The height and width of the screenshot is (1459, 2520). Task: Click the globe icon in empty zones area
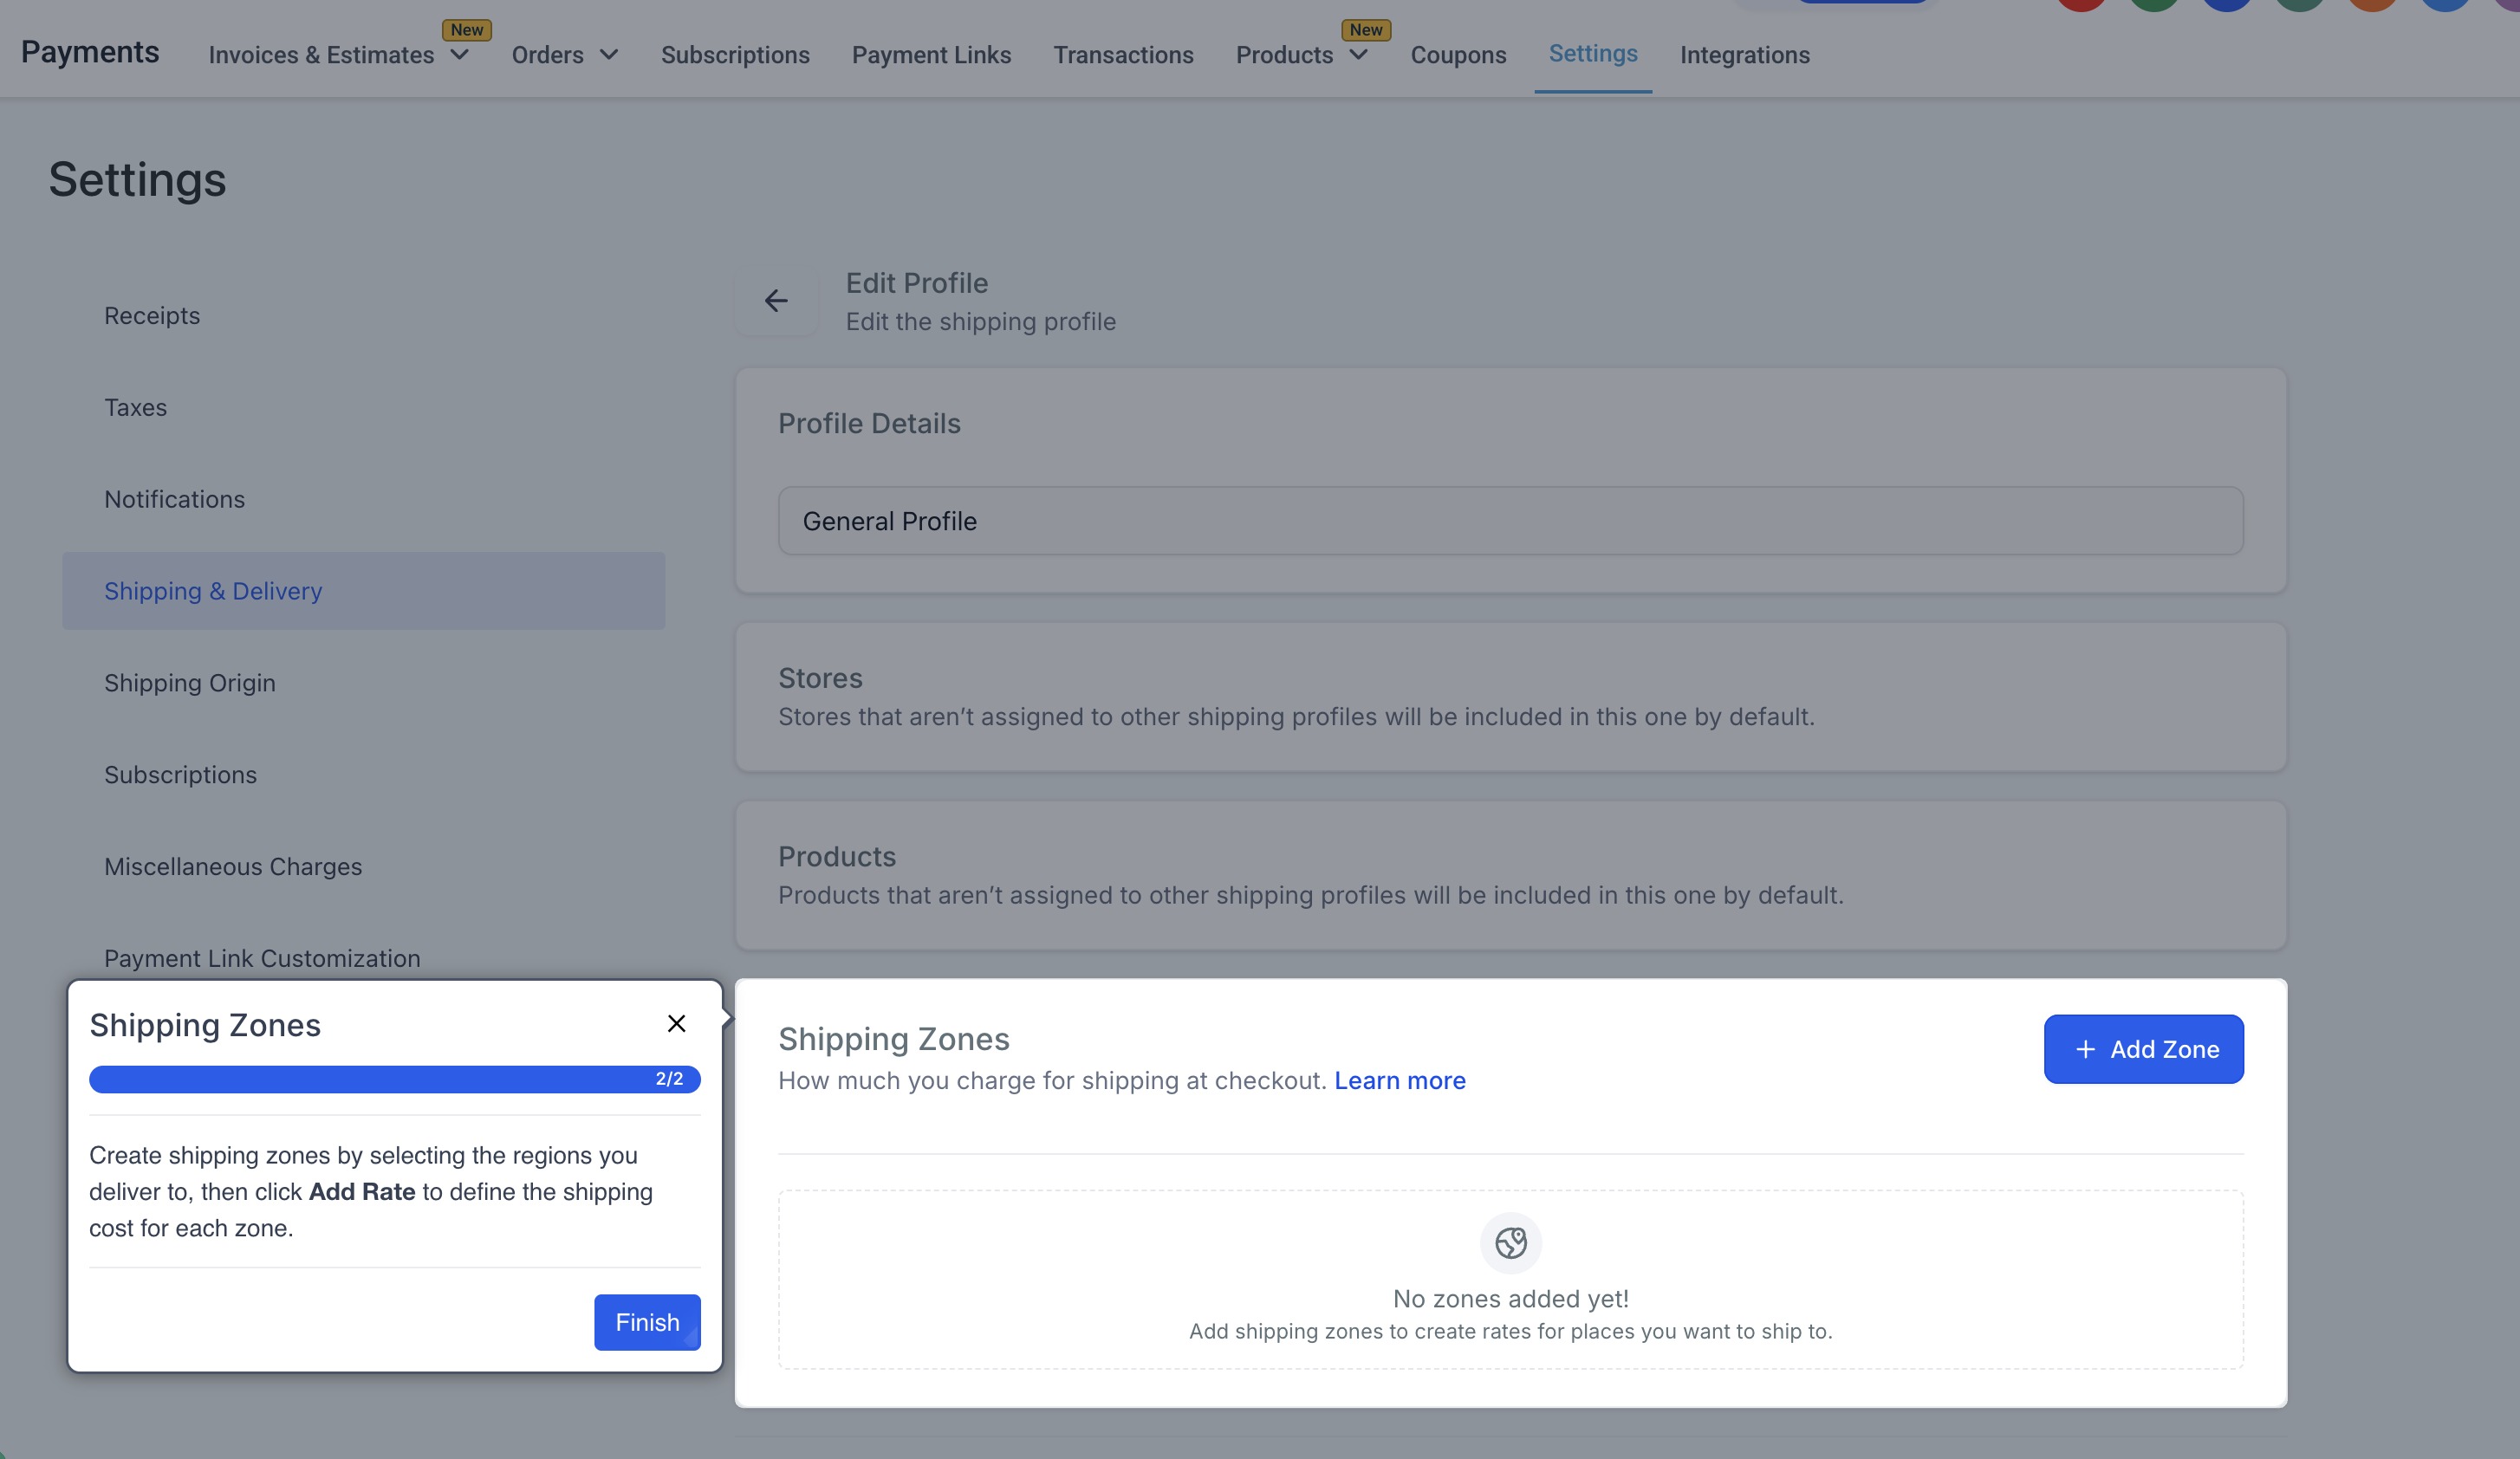click(1510, 1243)
